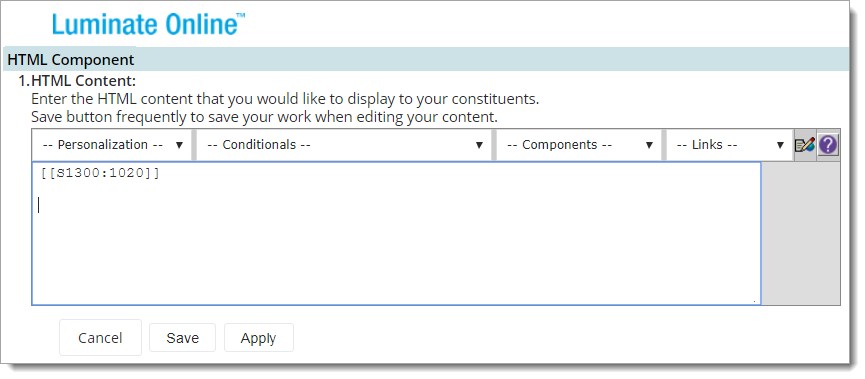Click the Save button

[183, 338]
